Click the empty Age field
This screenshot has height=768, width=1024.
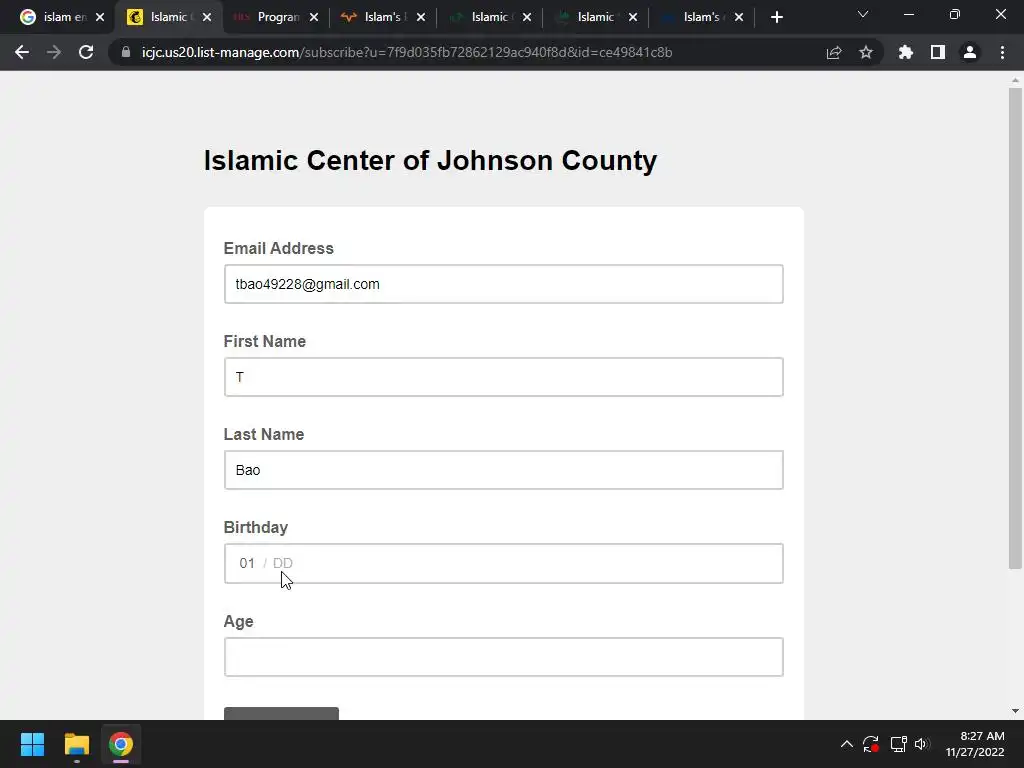pos(504,657)
